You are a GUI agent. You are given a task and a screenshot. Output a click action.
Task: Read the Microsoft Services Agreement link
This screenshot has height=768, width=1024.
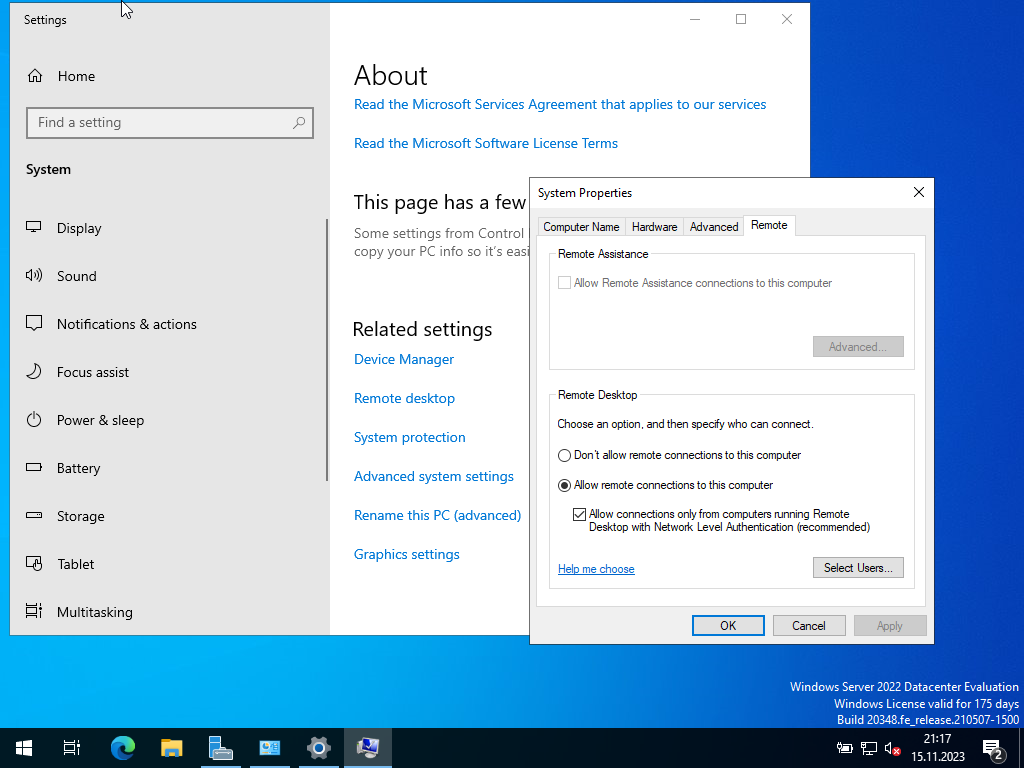point(560,104)
